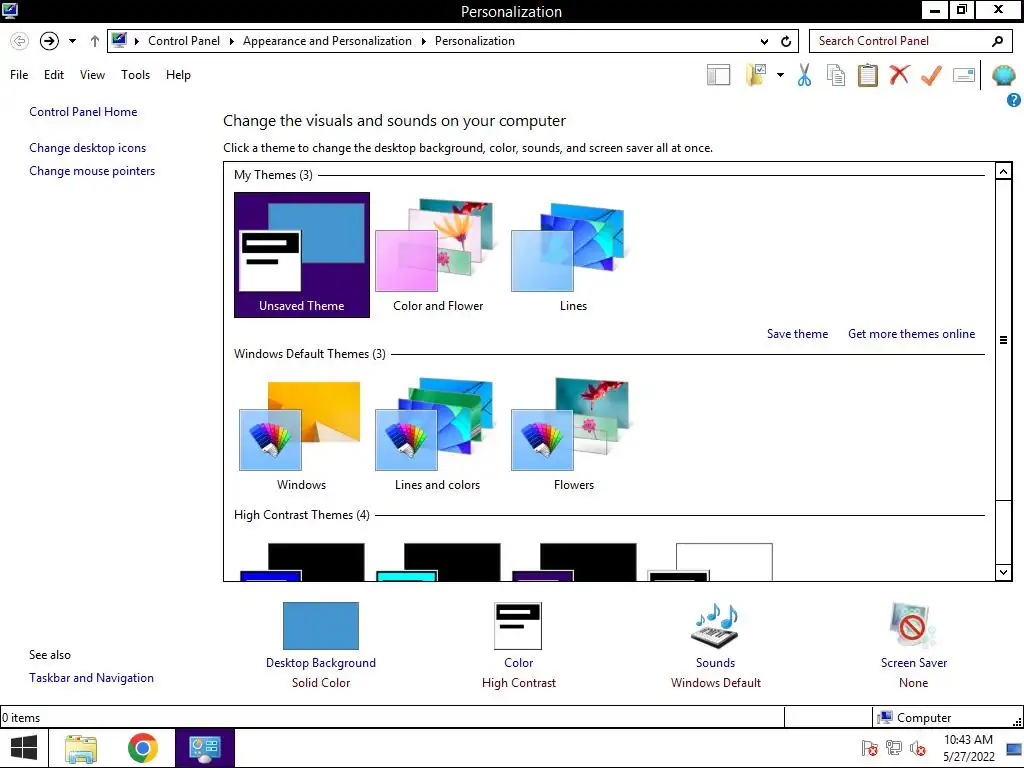Go up one folder level

[x=95, y=41]
